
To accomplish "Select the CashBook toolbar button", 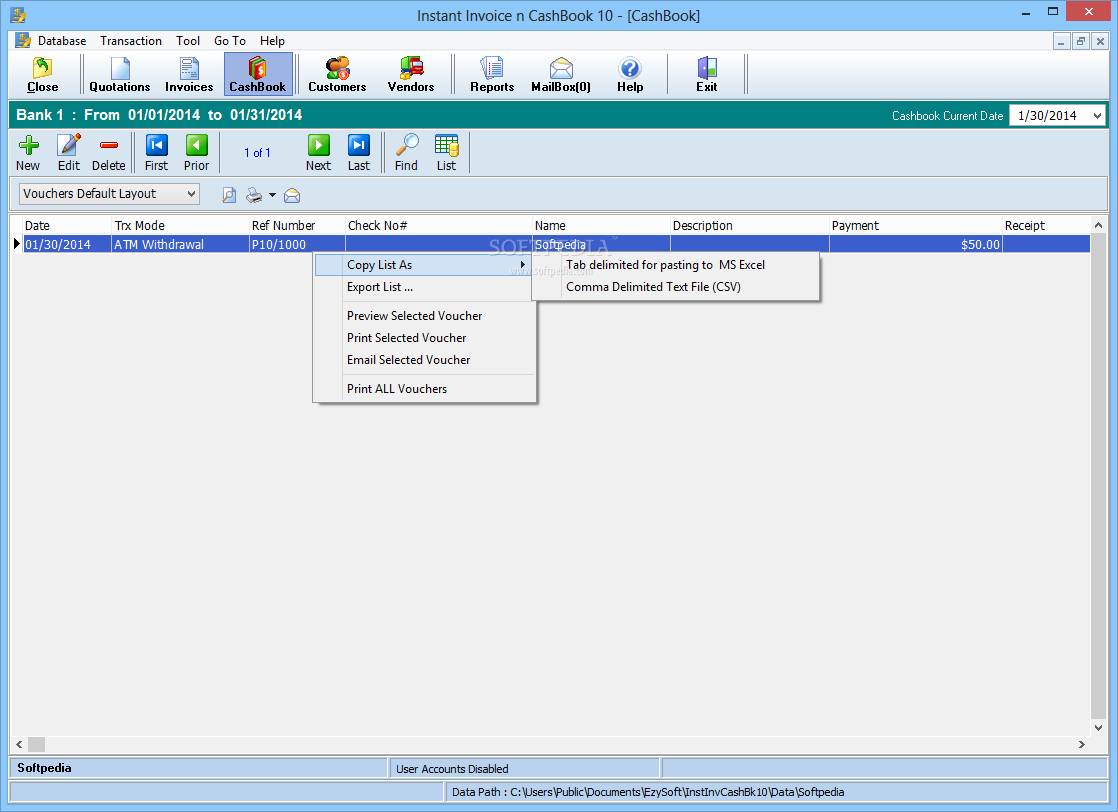I will tap(257, 75).
